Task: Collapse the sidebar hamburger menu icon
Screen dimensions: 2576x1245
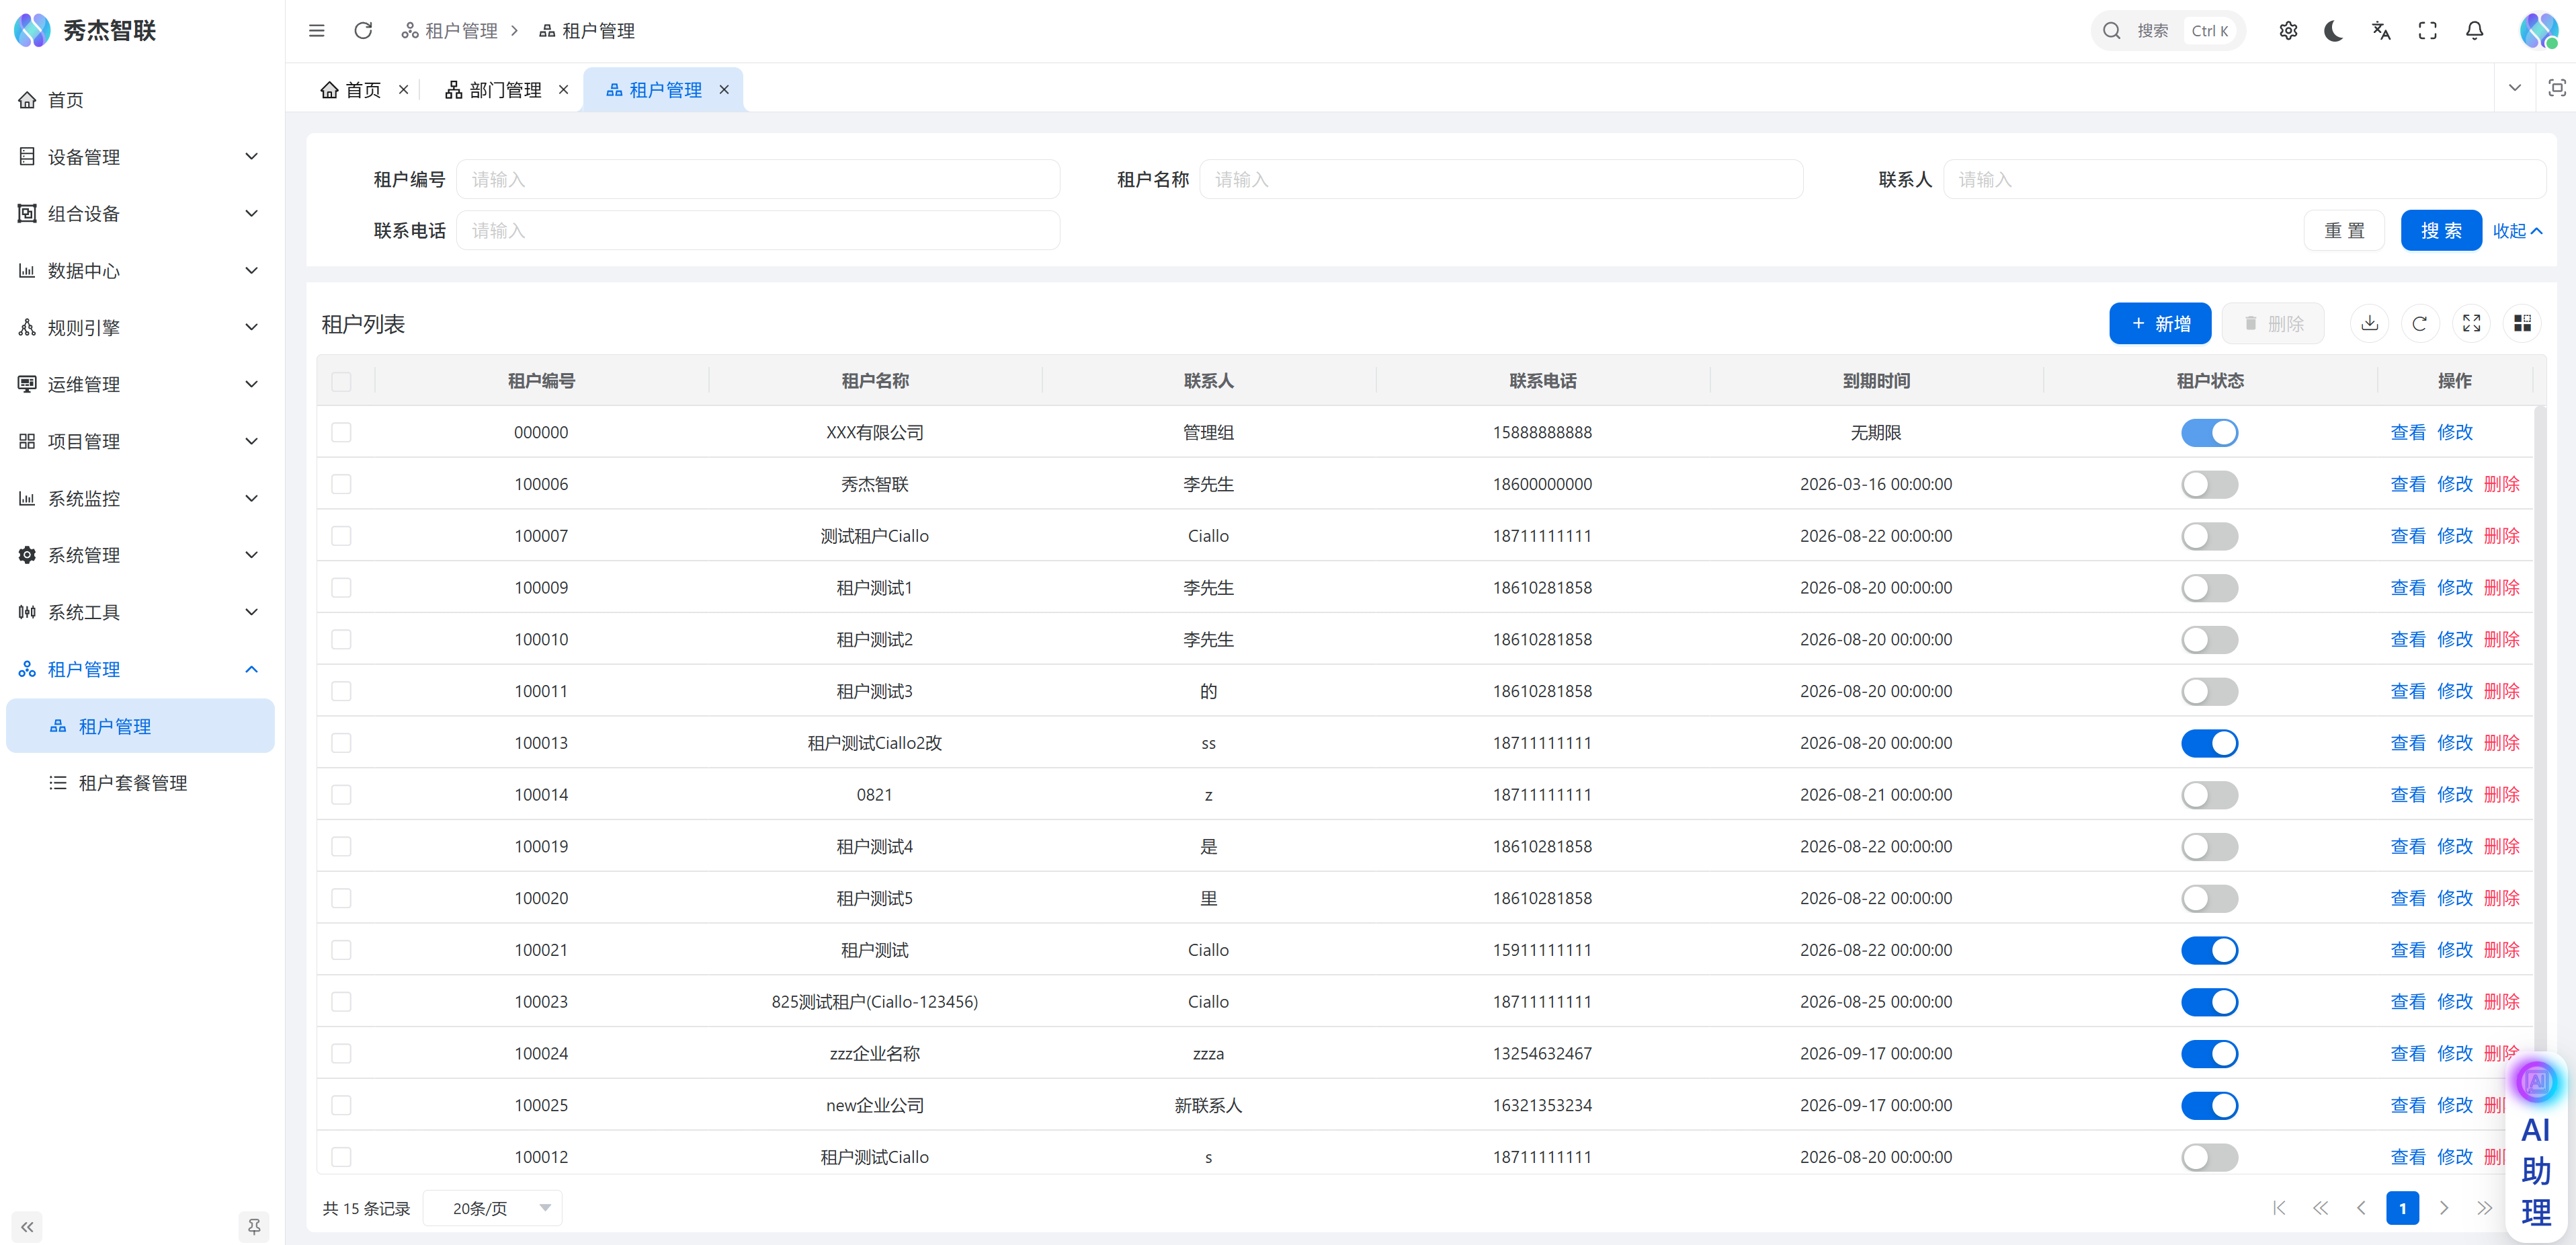Action: (x=316, y=31)
